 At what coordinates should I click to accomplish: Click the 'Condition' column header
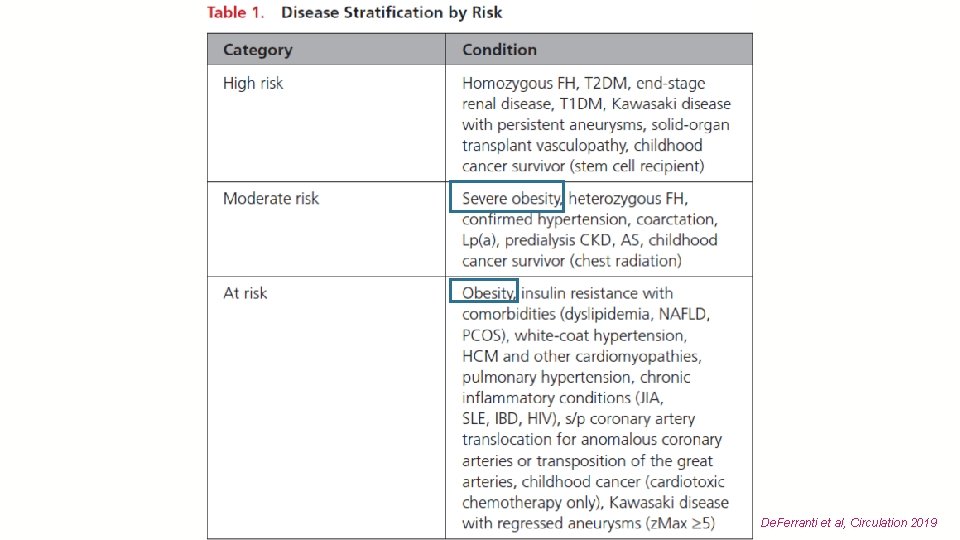[x=599, y=50]
